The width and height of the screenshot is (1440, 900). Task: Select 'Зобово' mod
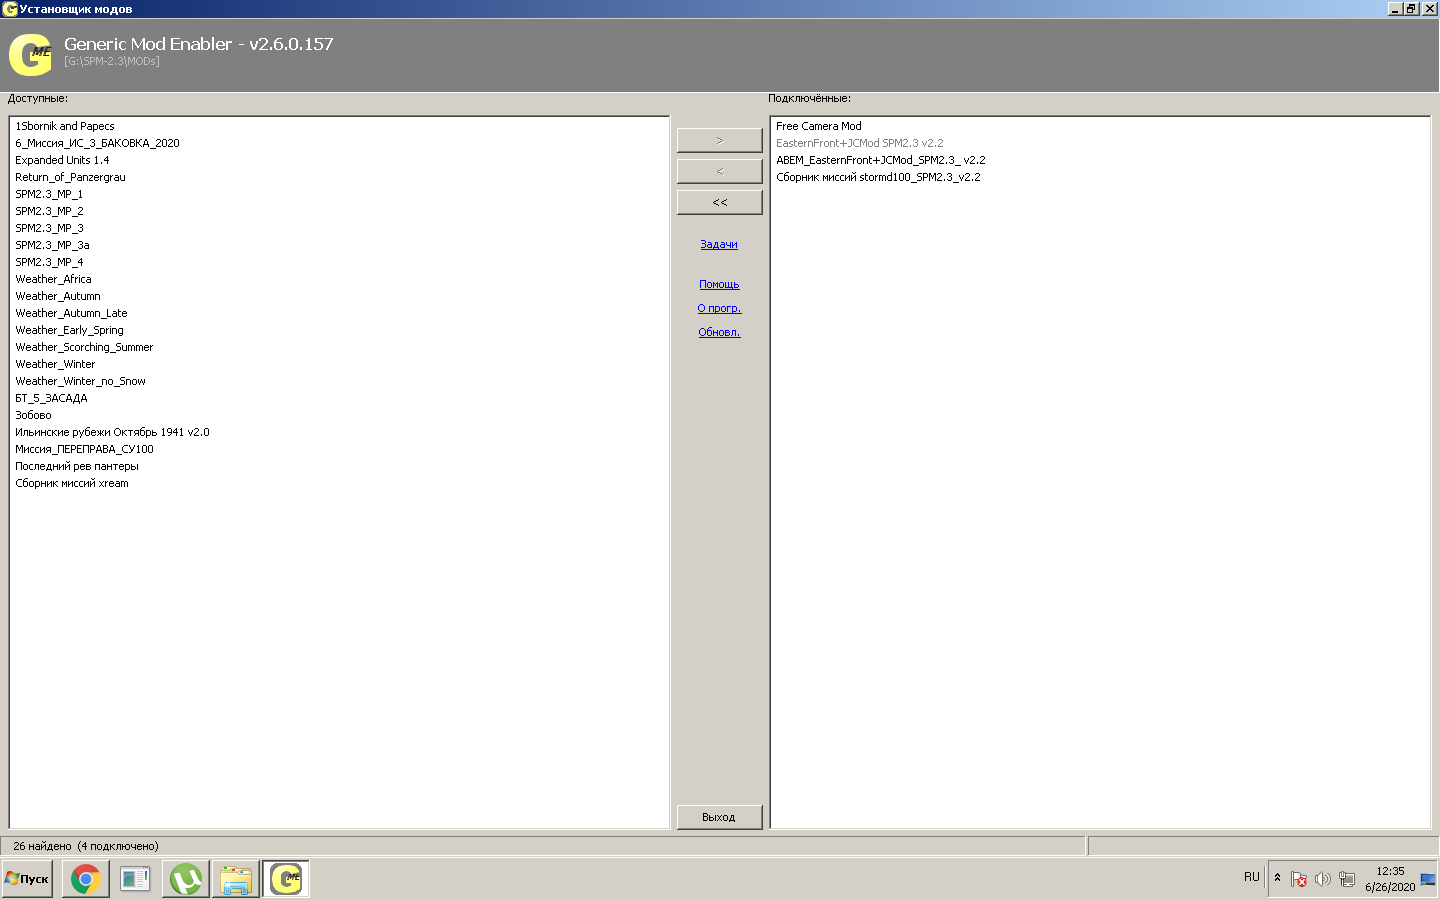click(x=33, y=415)
